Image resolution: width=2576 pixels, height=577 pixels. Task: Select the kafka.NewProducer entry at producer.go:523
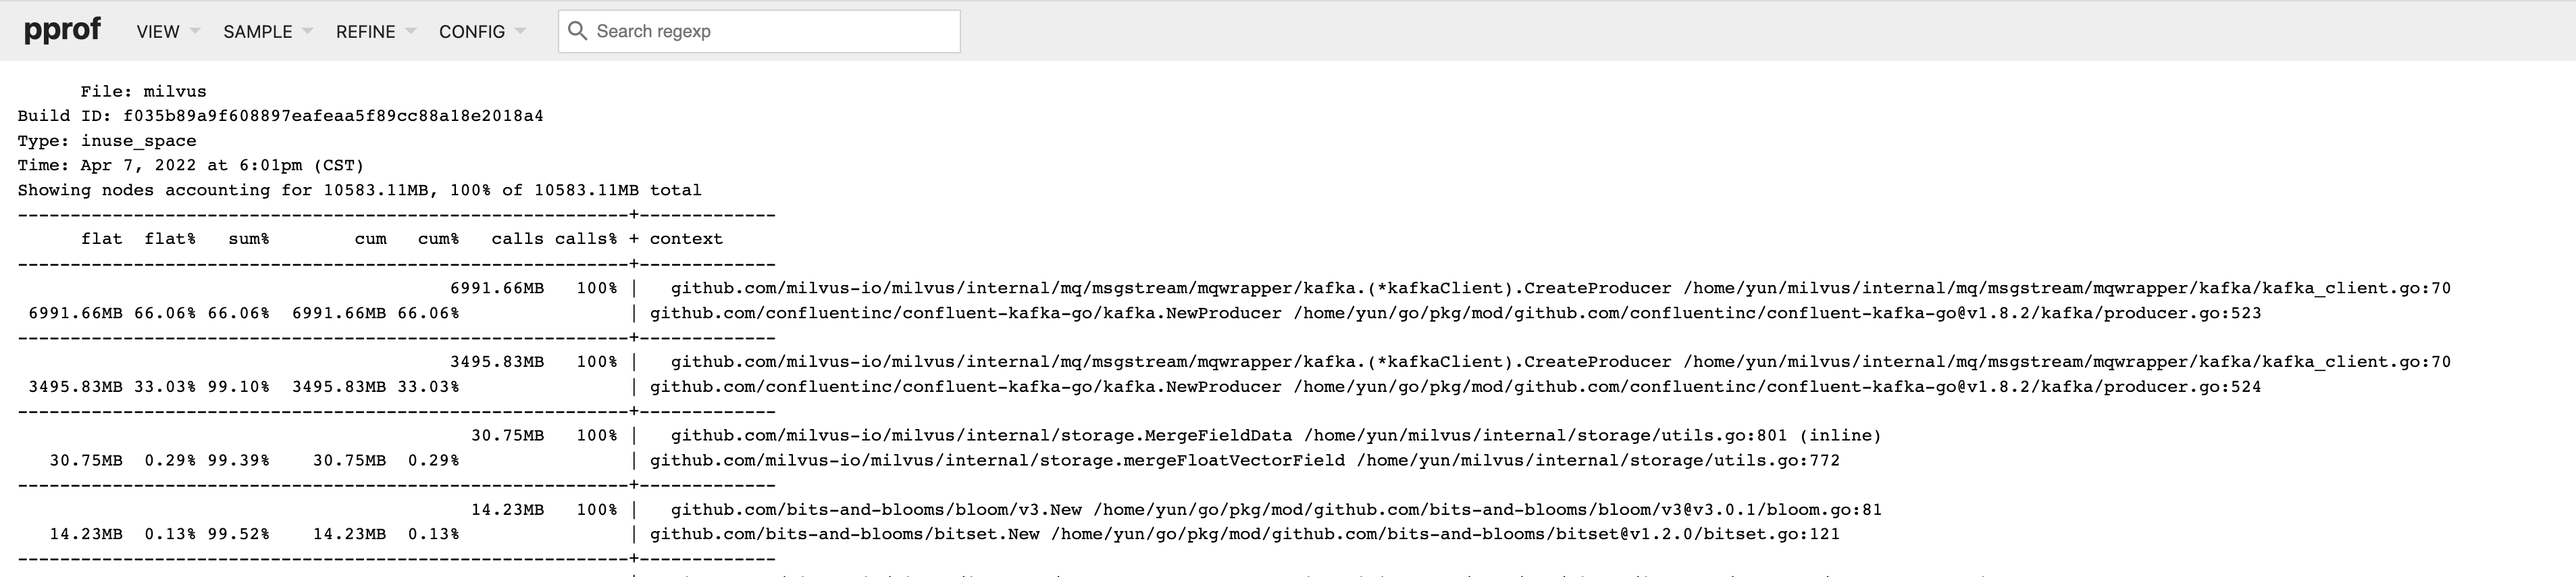[965, 312]
